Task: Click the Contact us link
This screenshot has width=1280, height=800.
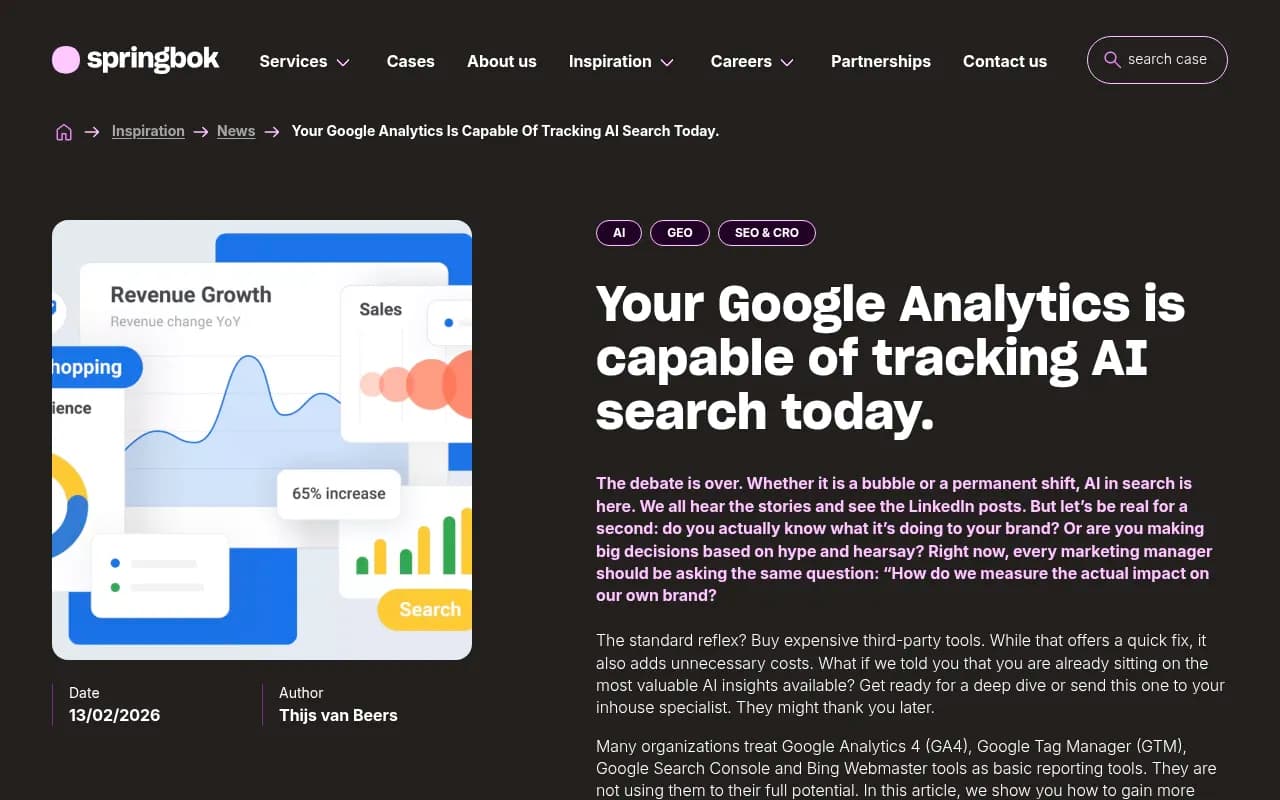Action: tap(1004, 61)
